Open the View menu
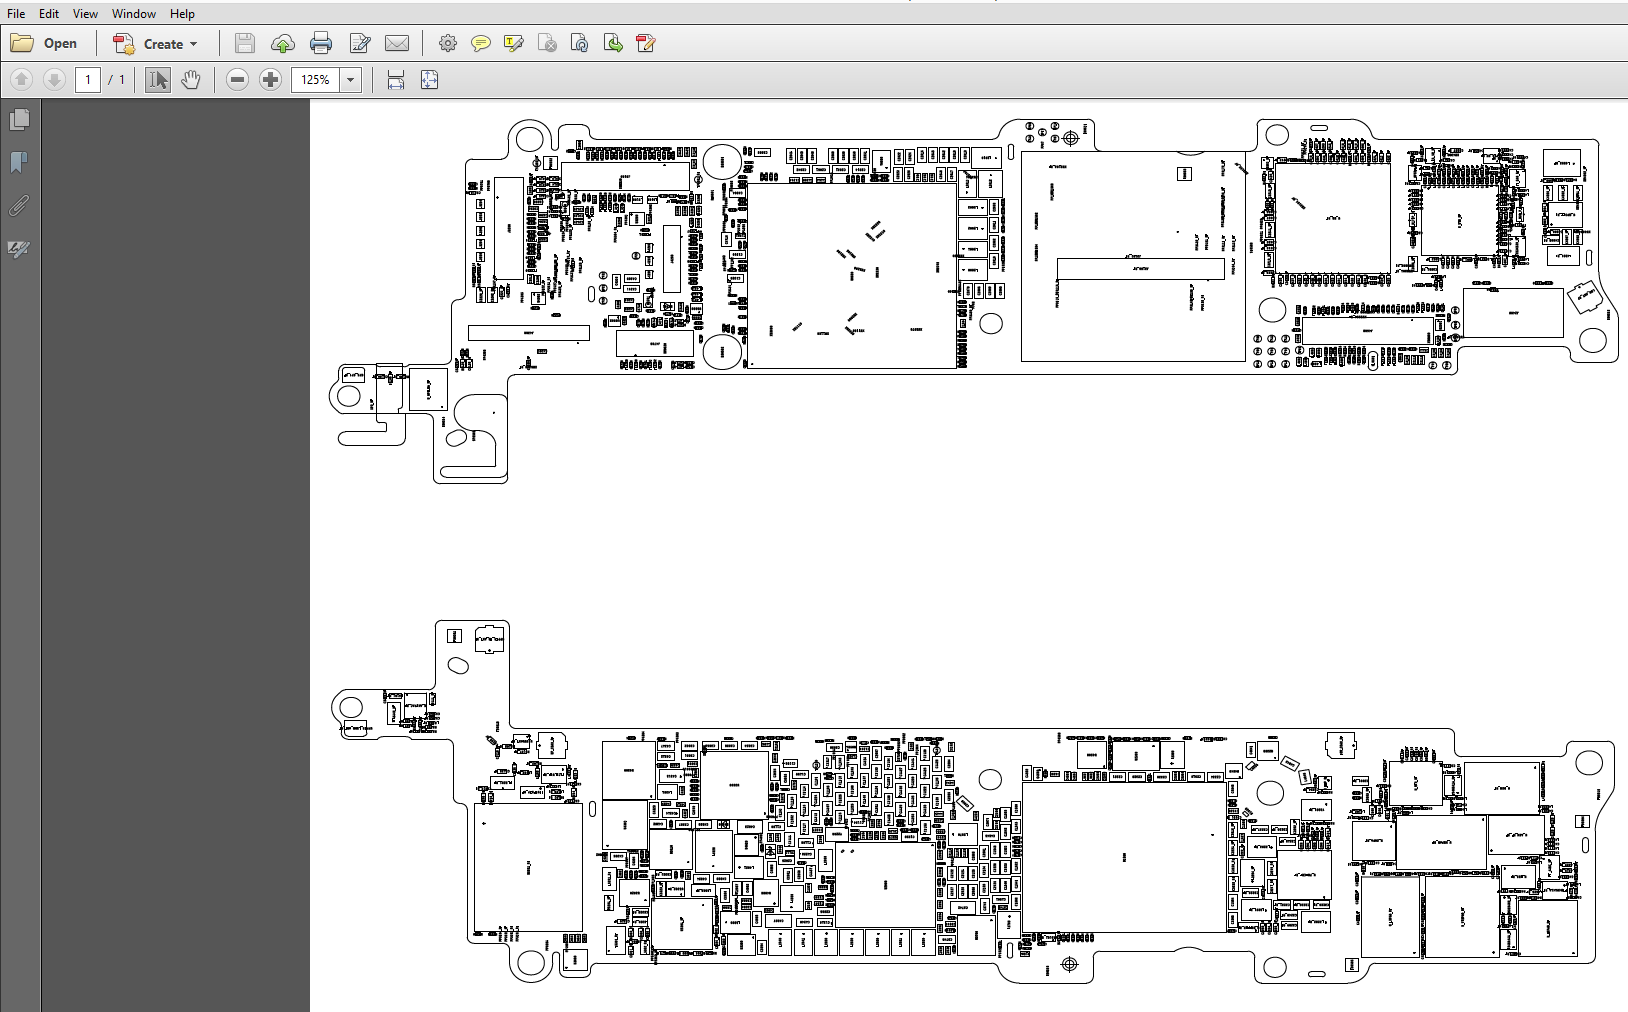The height and width of the screenshot is (1012, 1628). click(x=85, y=14)
